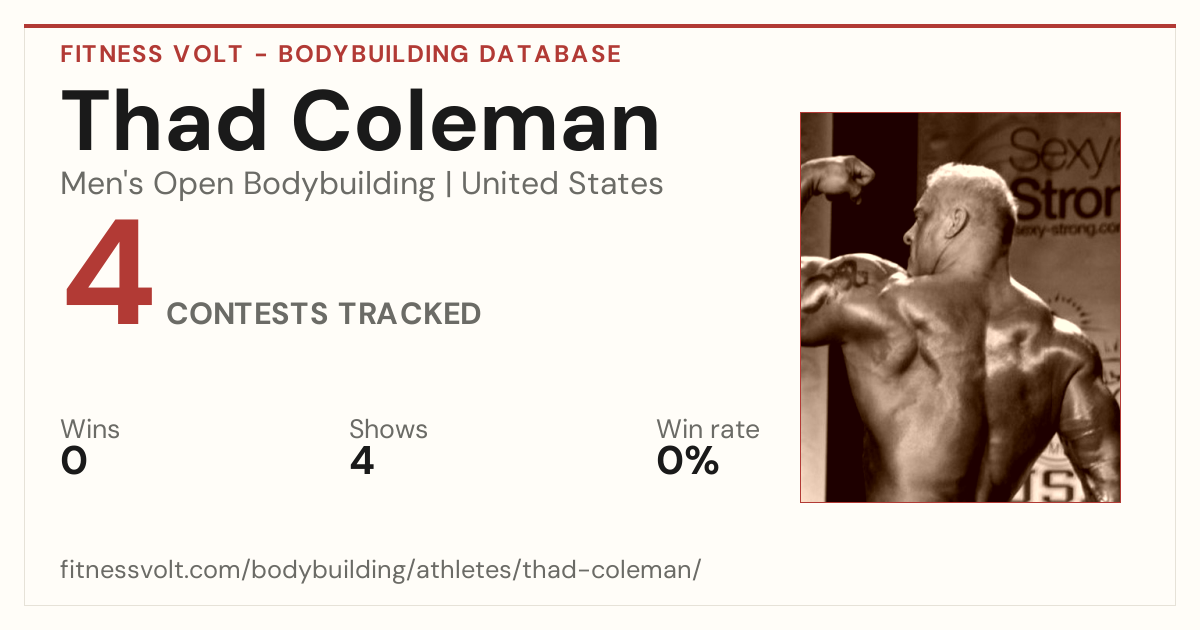Select the Men's Open Bodybuilding division text
The height and width of the screenshot is (630, 1200).
coord(248,184)
